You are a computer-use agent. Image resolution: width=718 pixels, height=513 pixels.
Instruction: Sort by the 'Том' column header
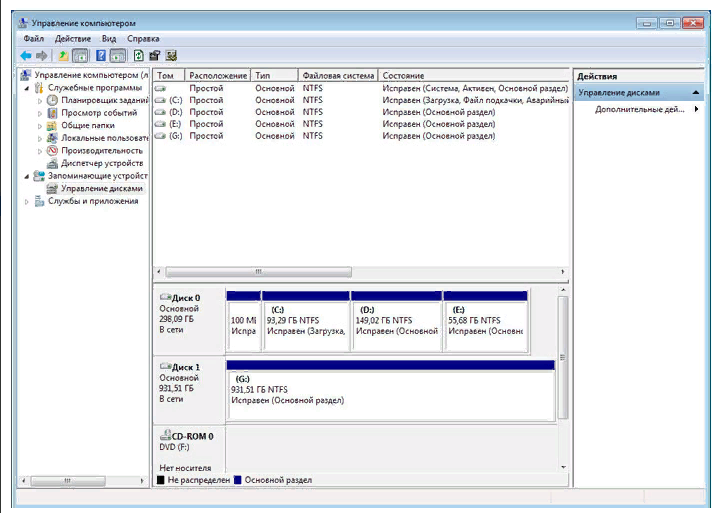(169, 76)
